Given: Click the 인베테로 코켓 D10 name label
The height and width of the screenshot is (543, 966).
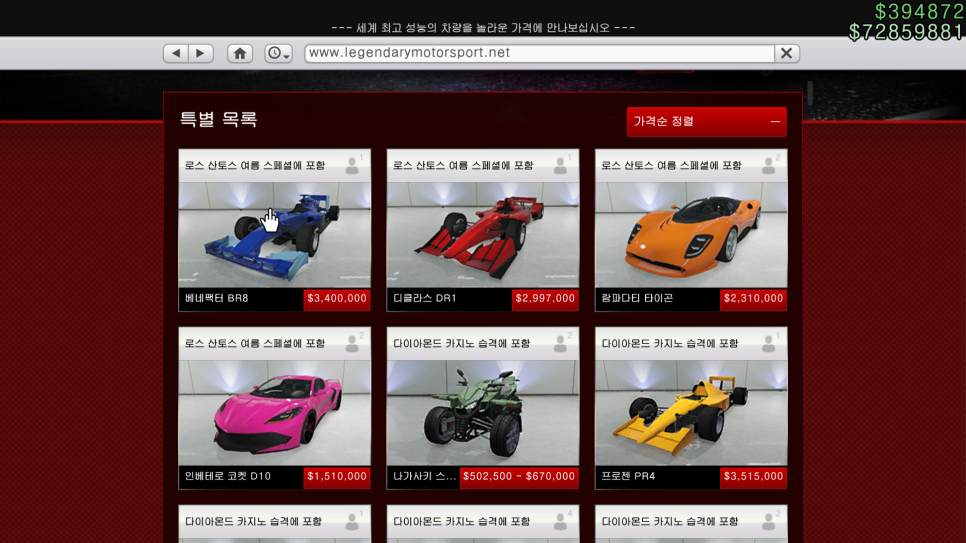Looking at the screenshot, I should pos(228,476).
